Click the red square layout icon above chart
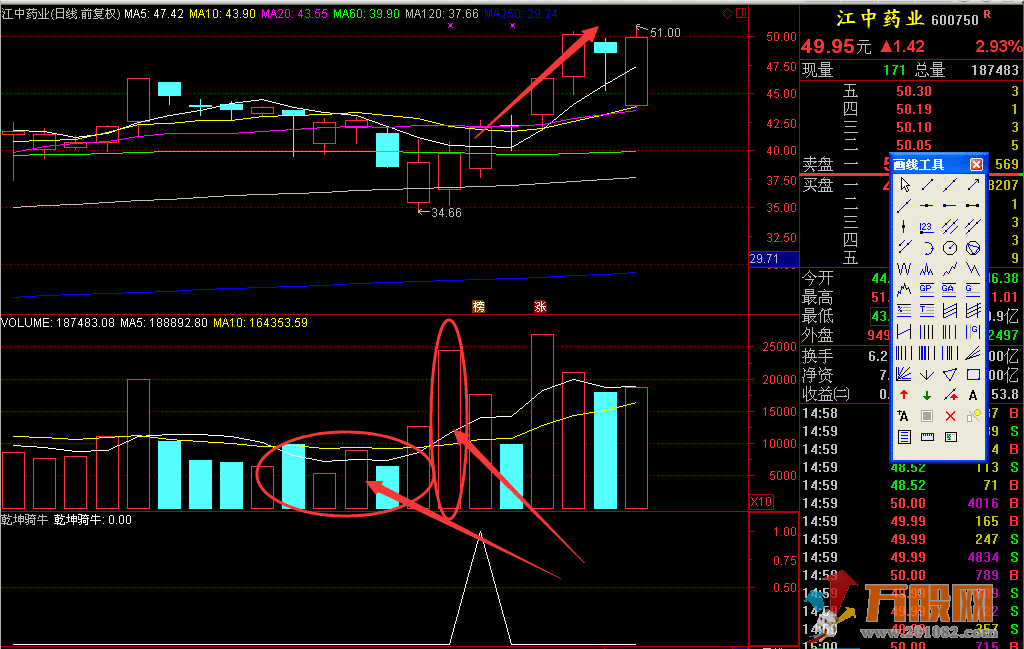The width and height of the screenshot is (1024, 649). [741, 13]
